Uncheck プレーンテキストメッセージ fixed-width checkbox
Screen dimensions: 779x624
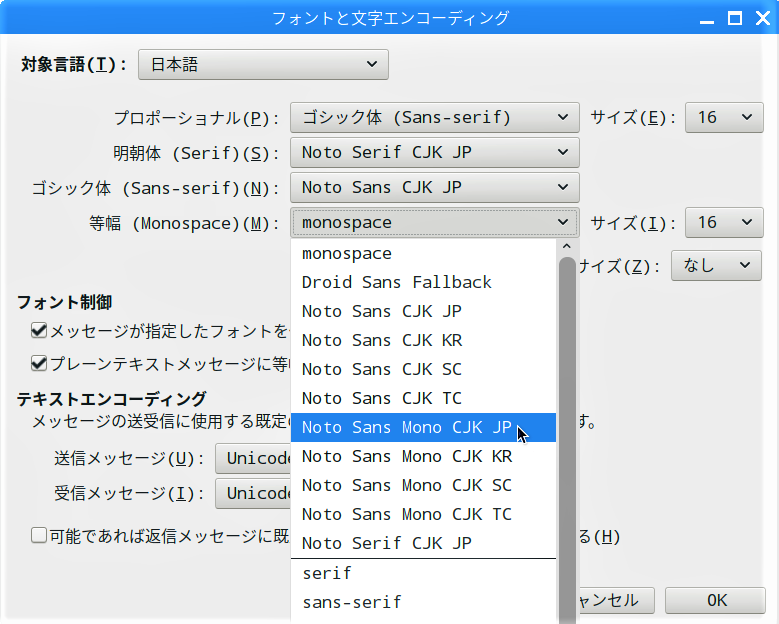coord(39,364)
